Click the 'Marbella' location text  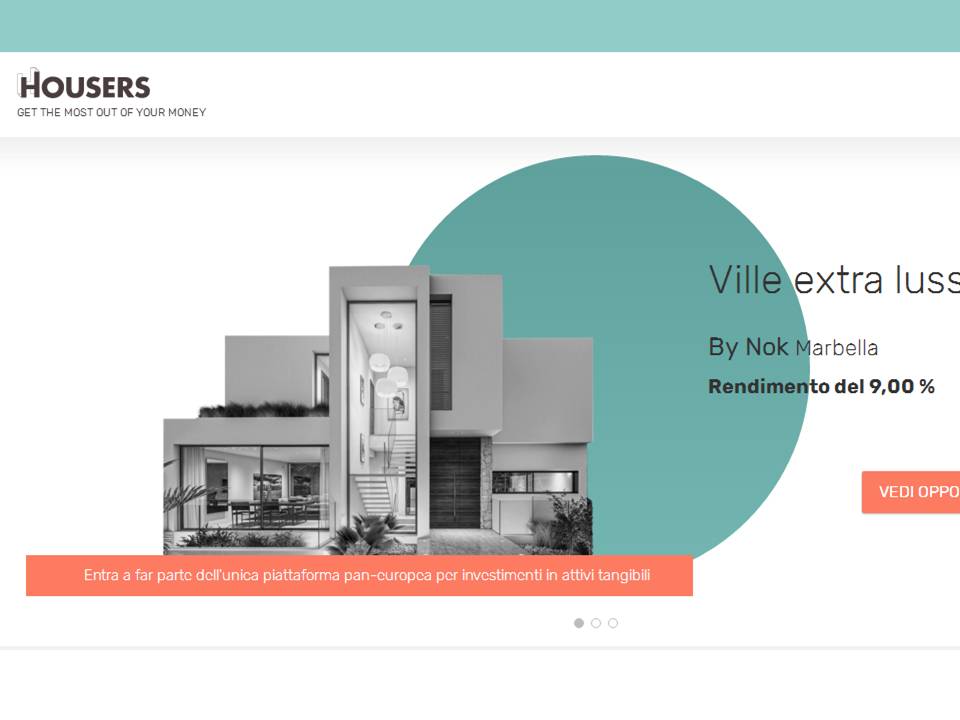point(837,348)
